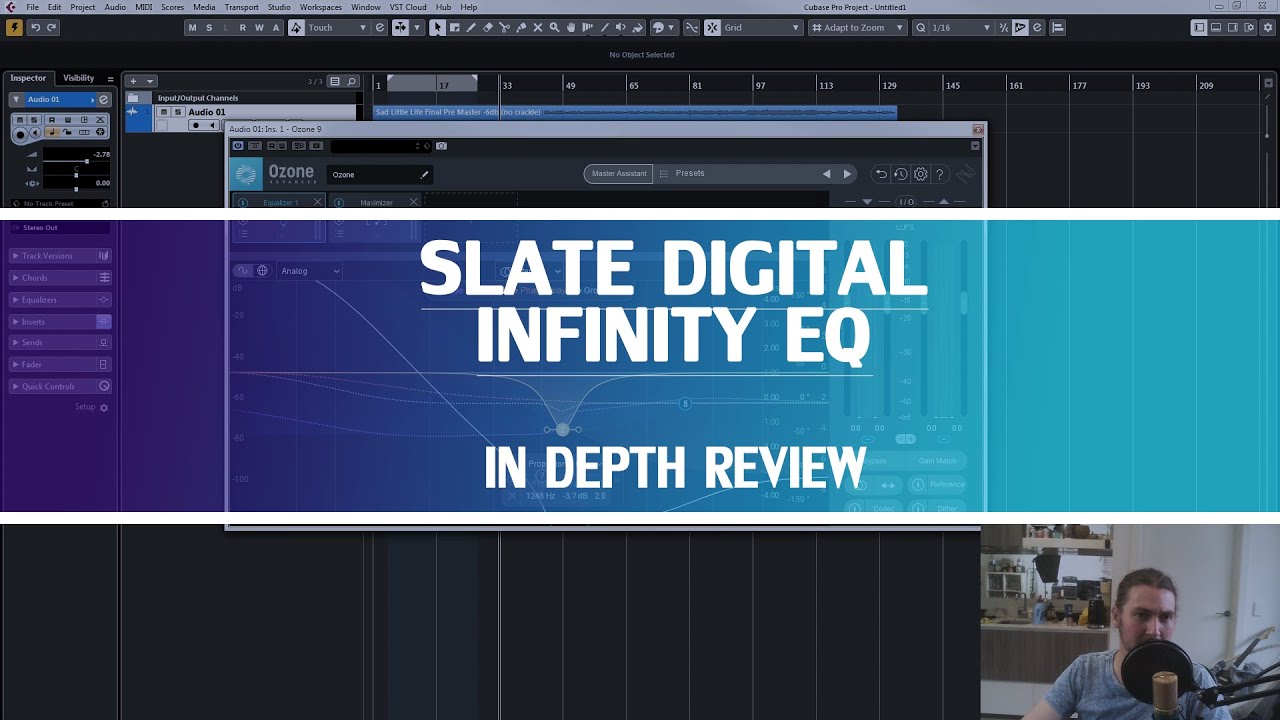Select the Draw pencil tool
This screenshot has width=1280, height=720.
coord(471,27)
